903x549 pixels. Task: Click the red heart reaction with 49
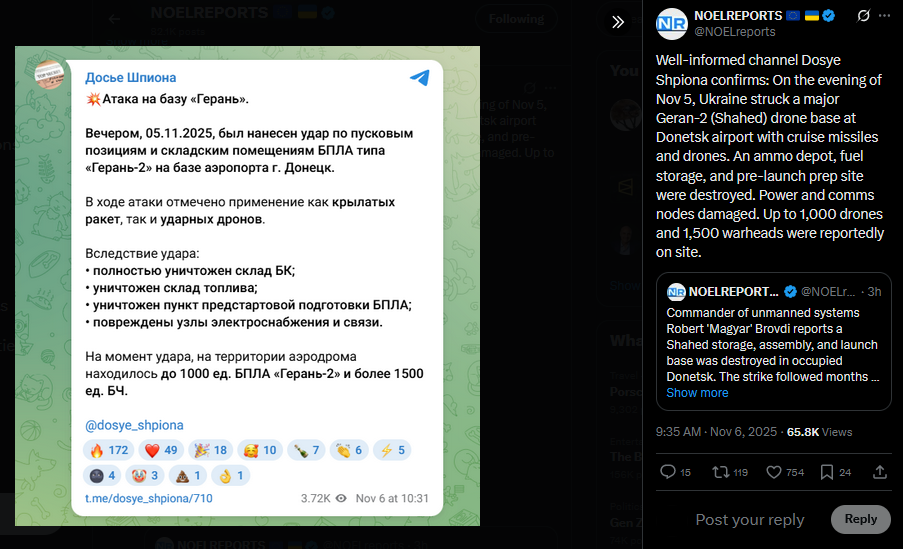click(x=161, y=450)
